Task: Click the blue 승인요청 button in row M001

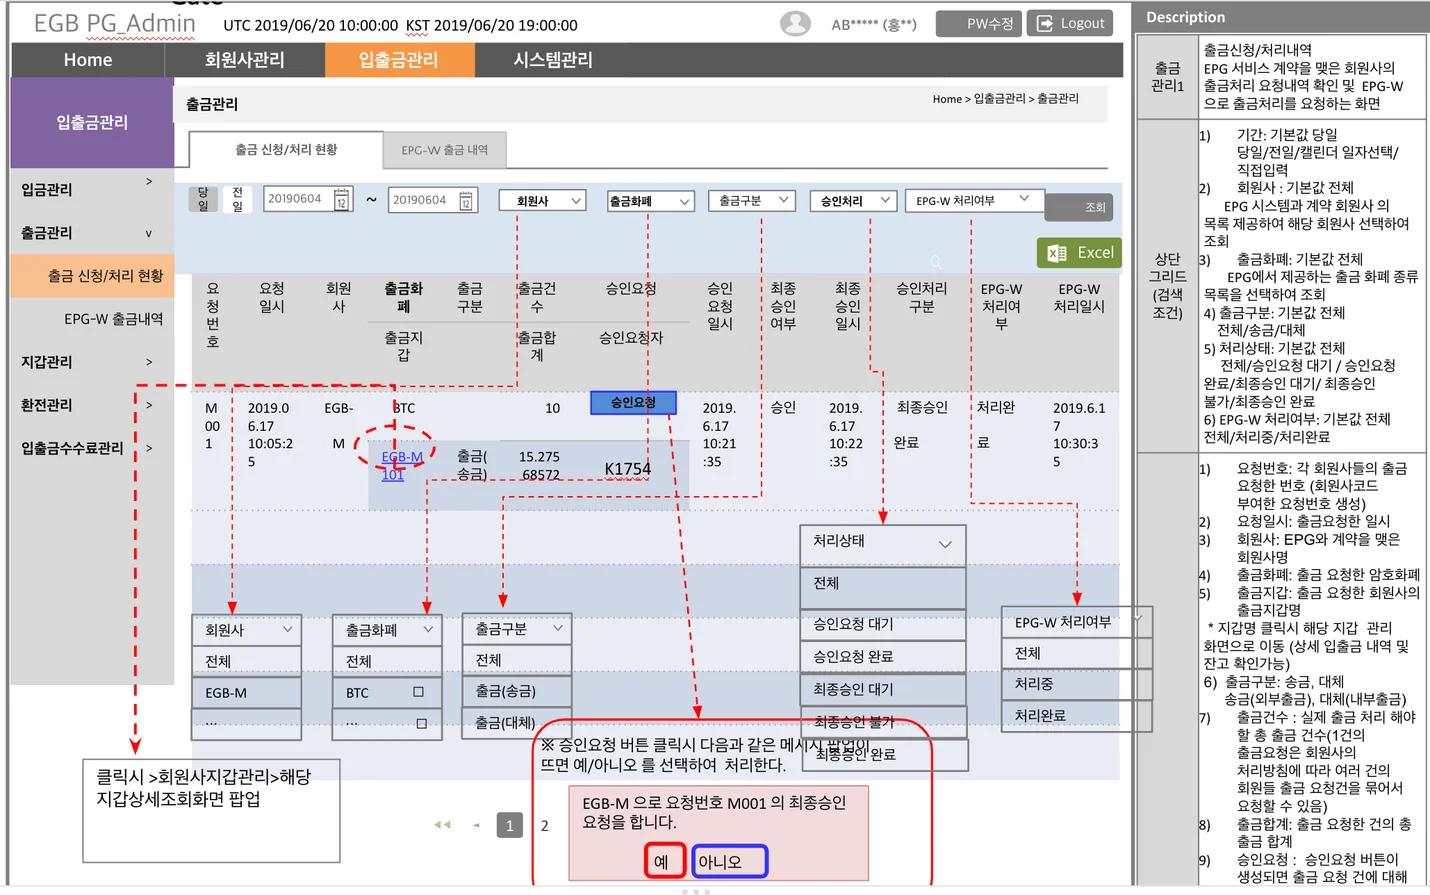Action: point(633,403)
